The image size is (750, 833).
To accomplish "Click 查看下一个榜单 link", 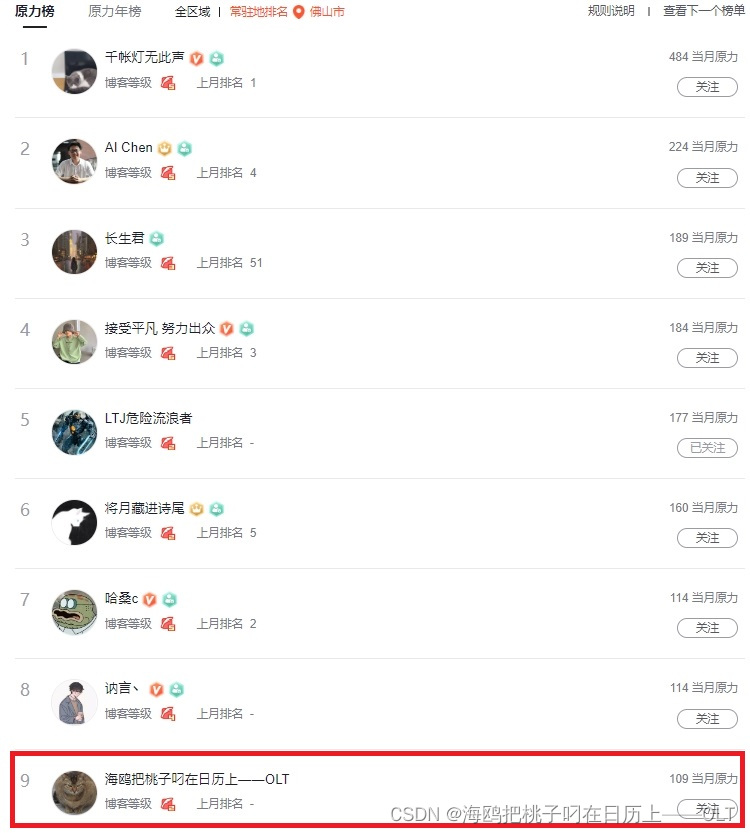I will click(704, 11).
